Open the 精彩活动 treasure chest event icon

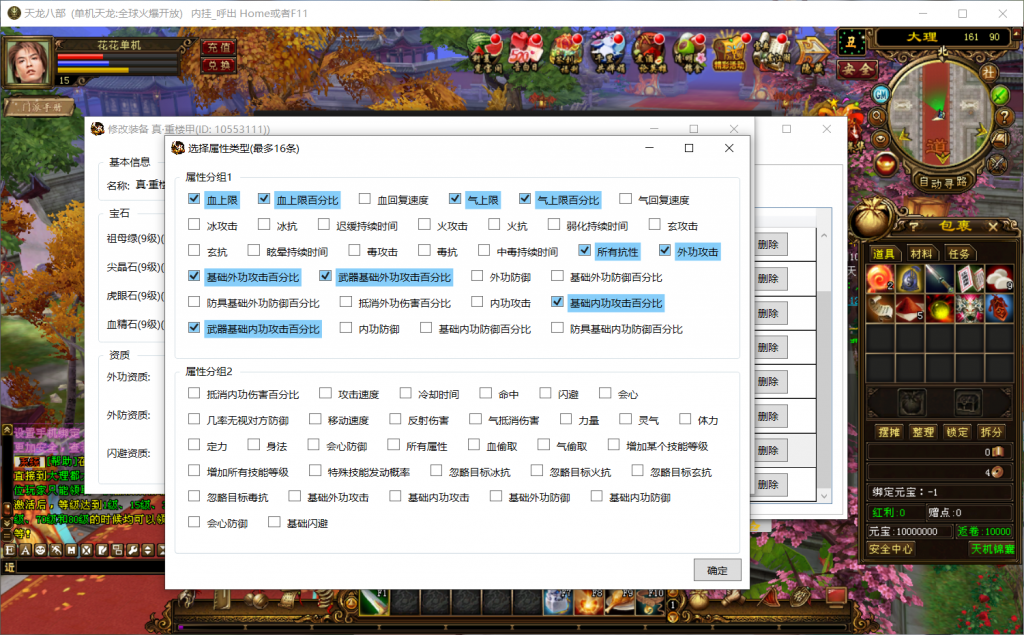728,52
